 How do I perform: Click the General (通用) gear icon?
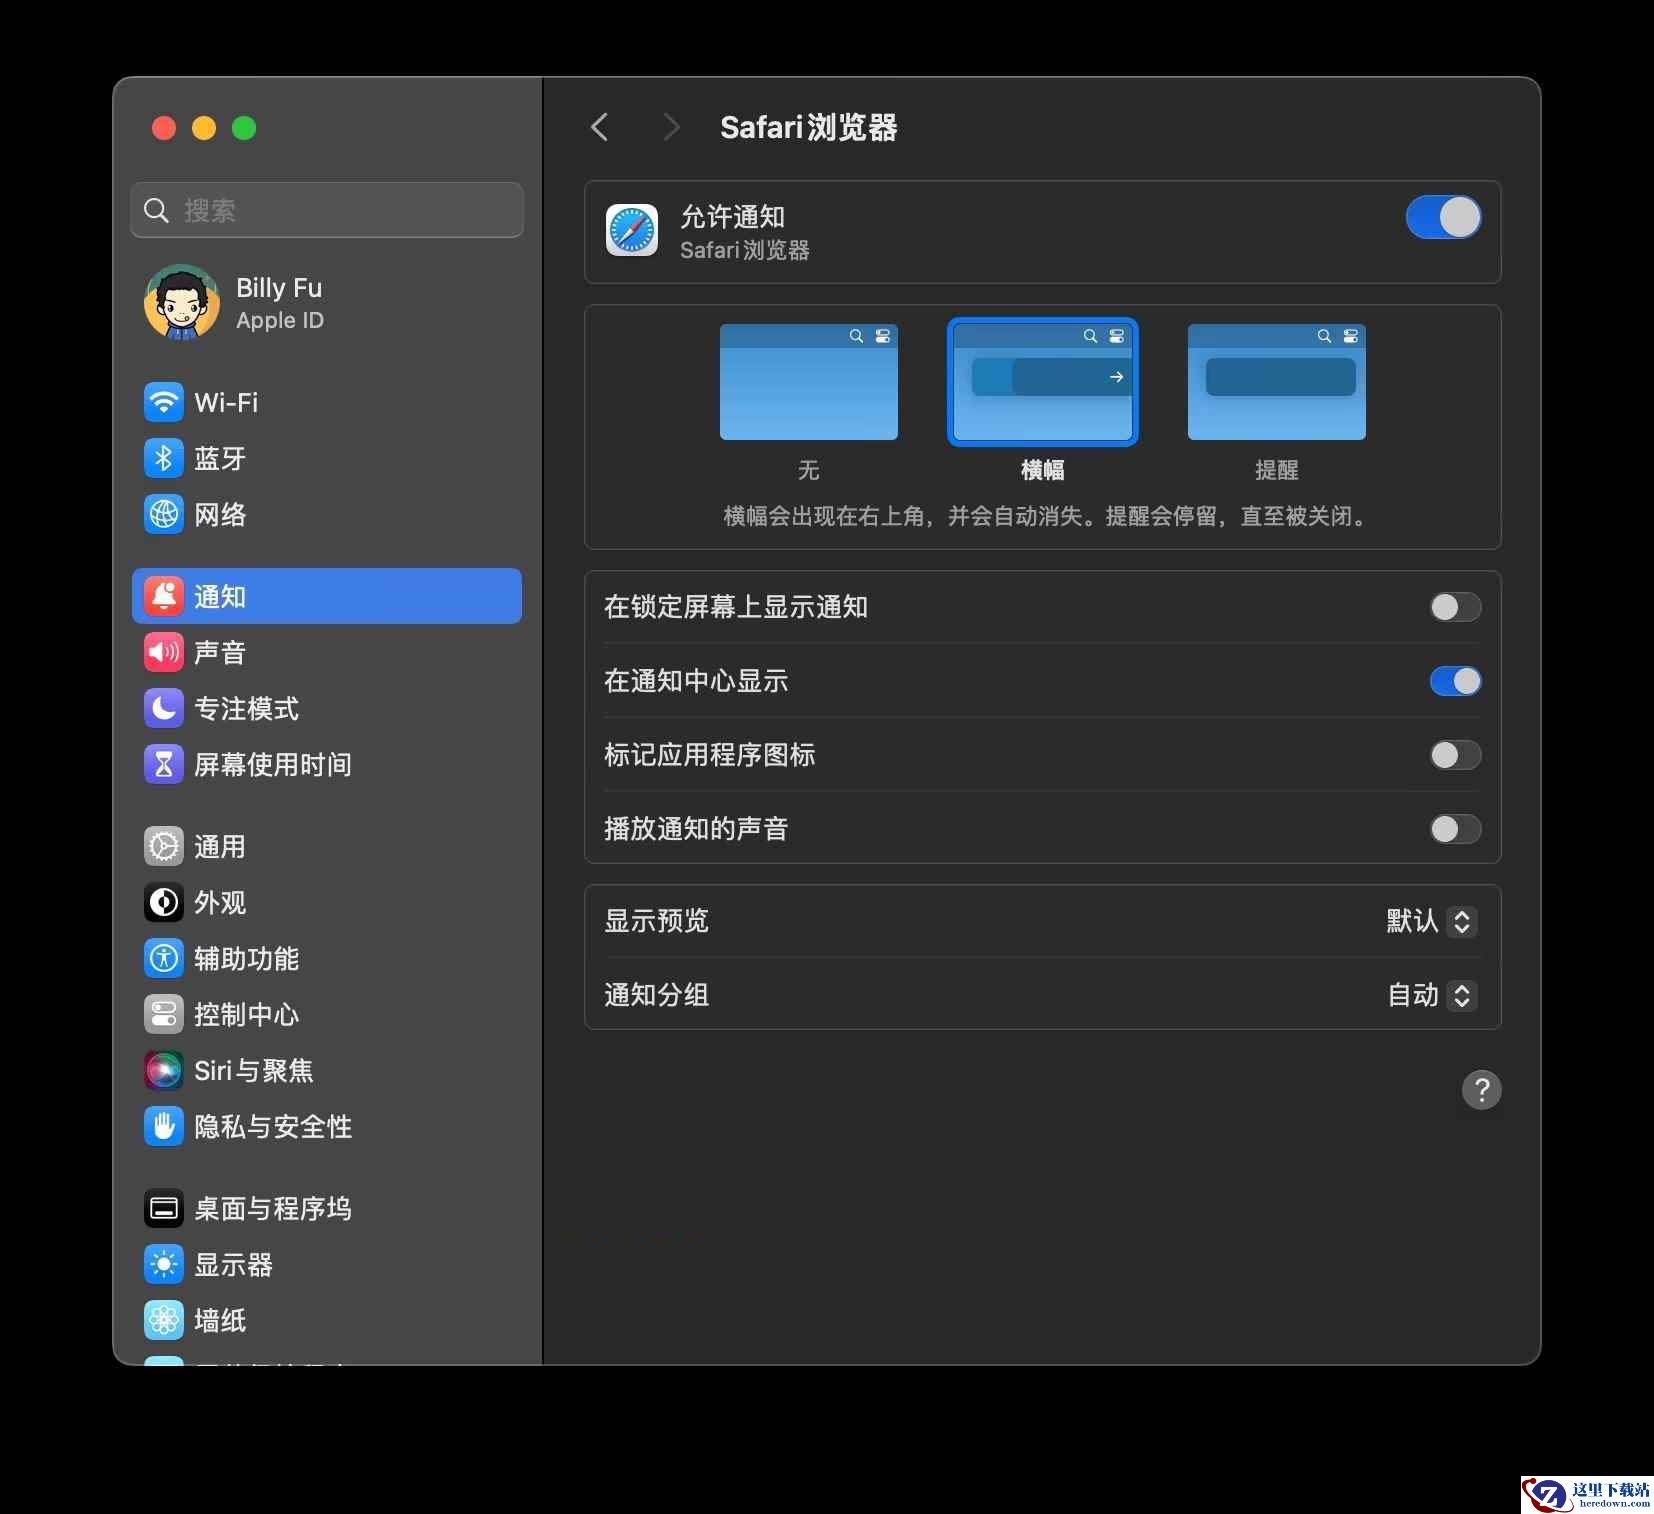164,846
